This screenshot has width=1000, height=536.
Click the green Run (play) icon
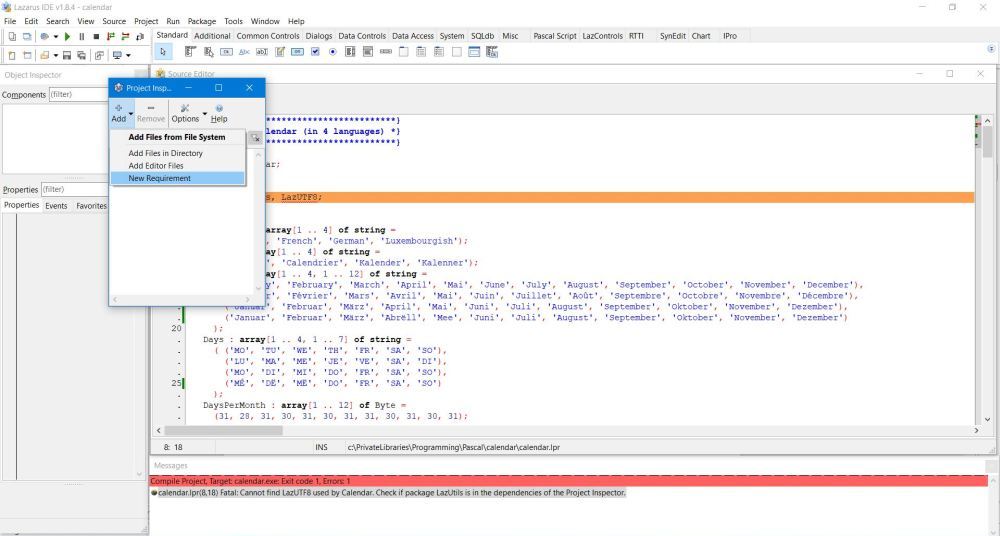point(67,36)
